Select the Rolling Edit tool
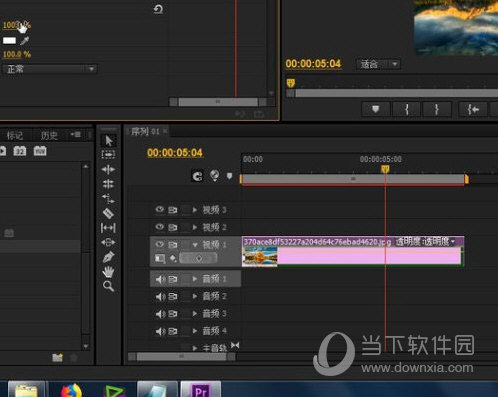The height and width of the screenshot is (397, 498). tap(108, 184)
